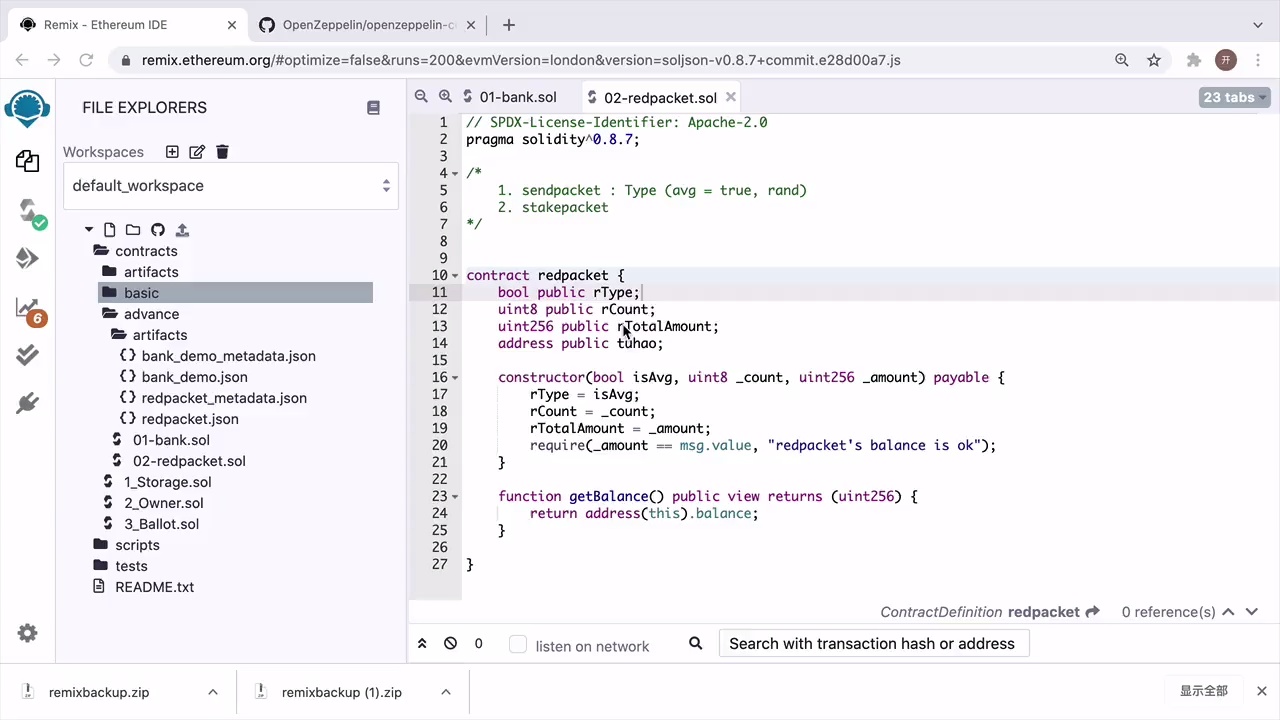Toggle the listen on network checkbox
This screenshot has height=720, width=1280.
(518, 645)
